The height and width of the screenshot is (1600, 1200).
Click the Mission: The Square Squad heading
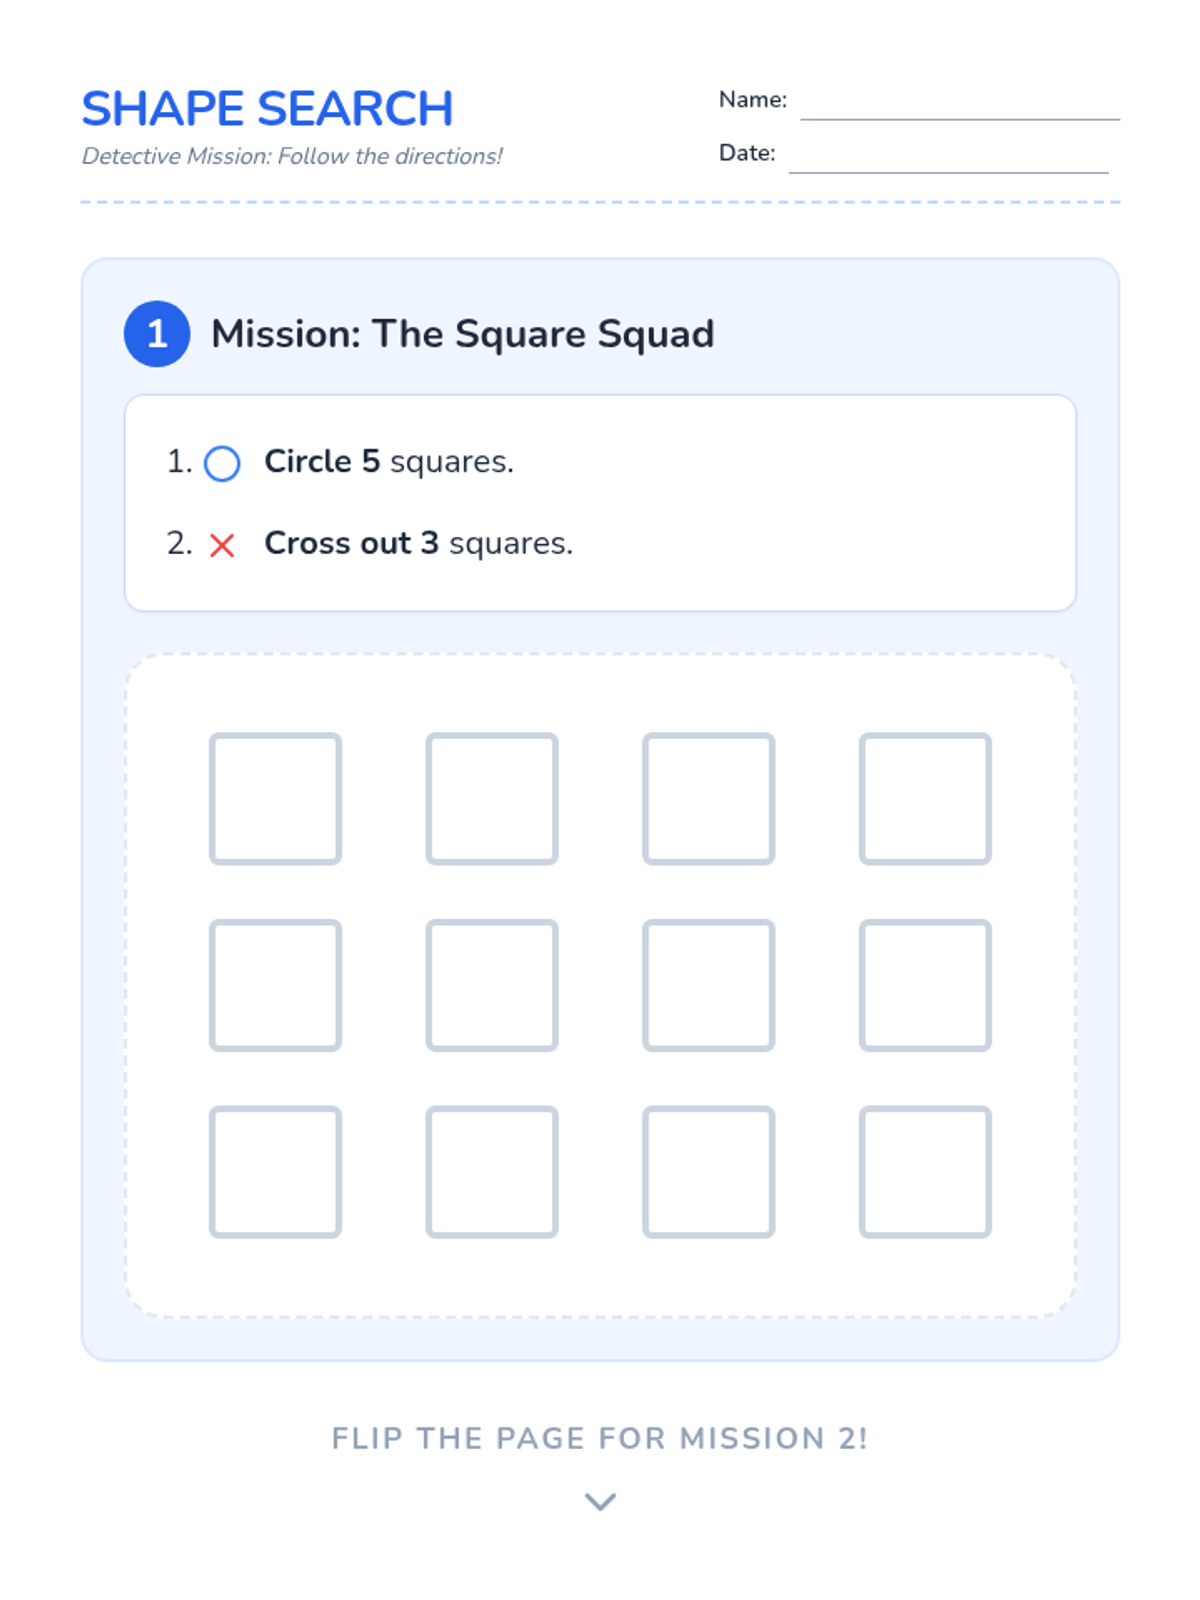click(463, 334)
